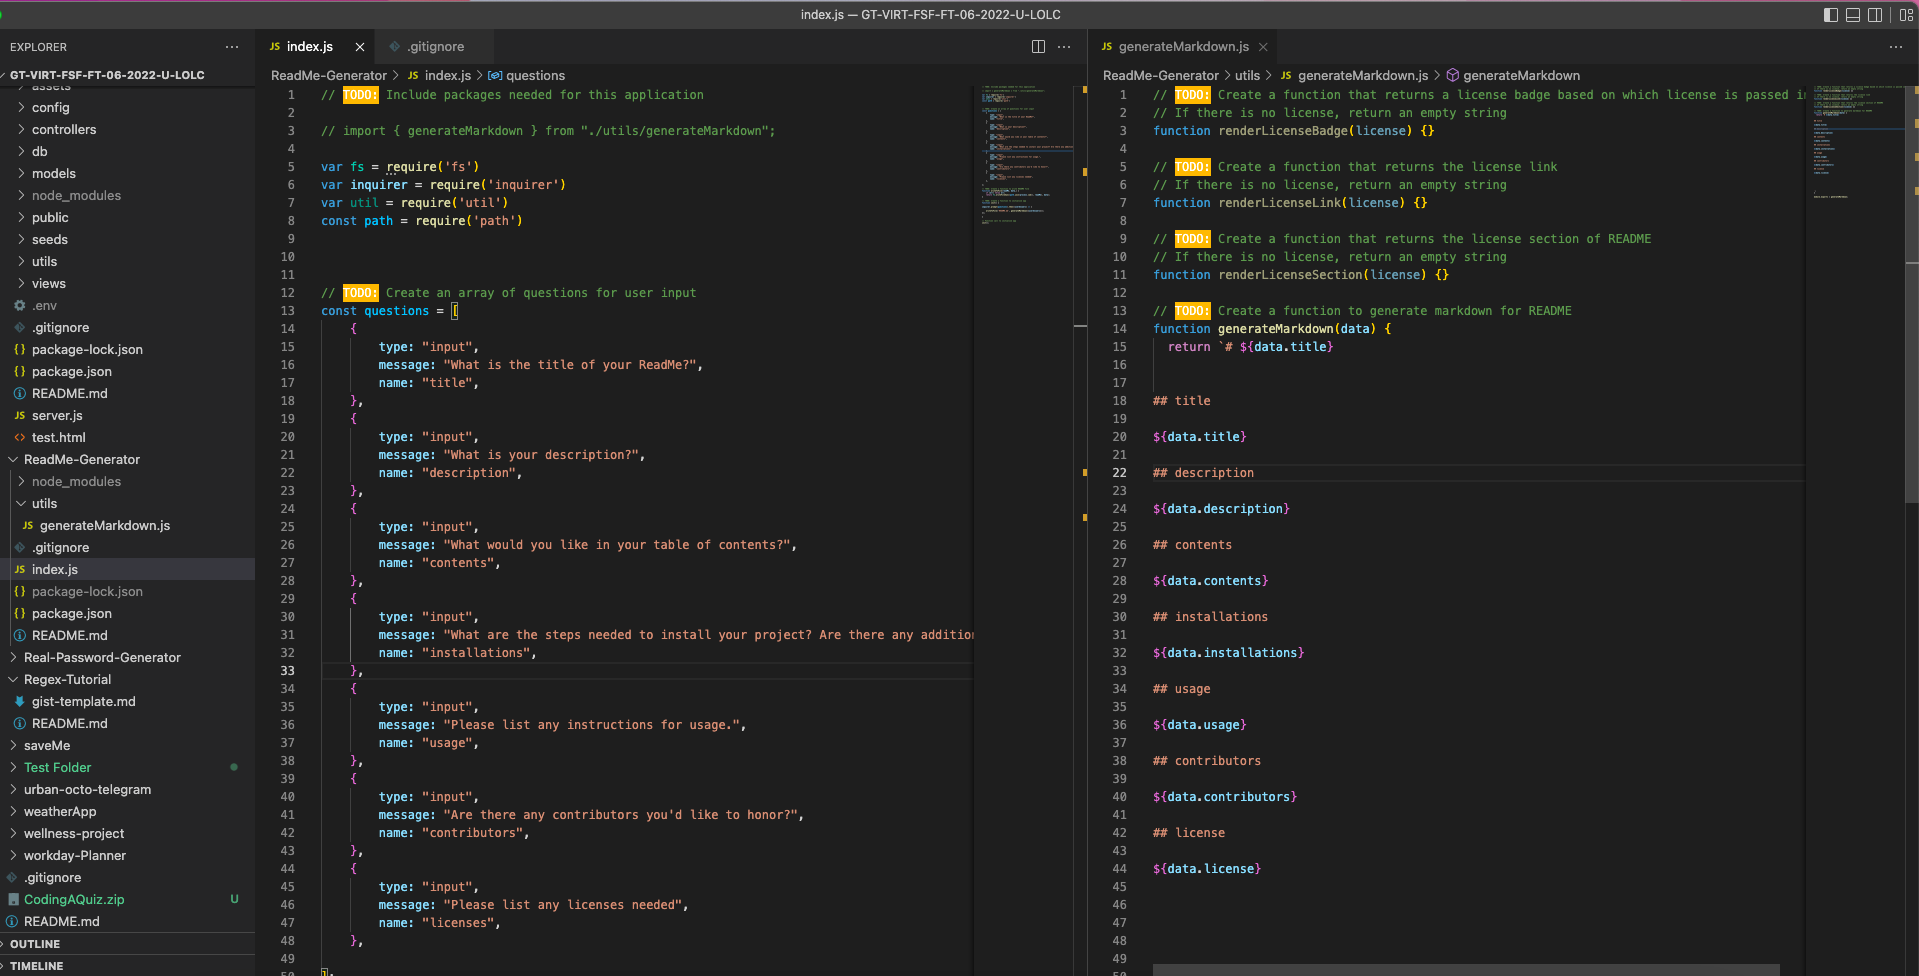1919x976 pixels.
Task: Toggle the primary sidebar visibility
Action: [1829, 15]
